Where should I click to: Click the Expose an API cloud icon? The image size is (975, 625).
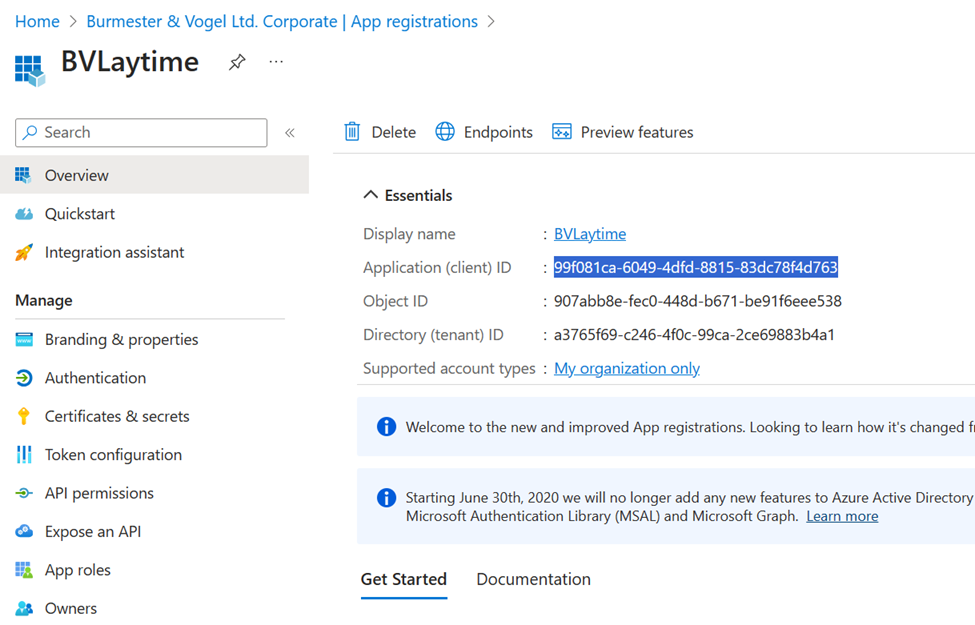tap(24, 532)
